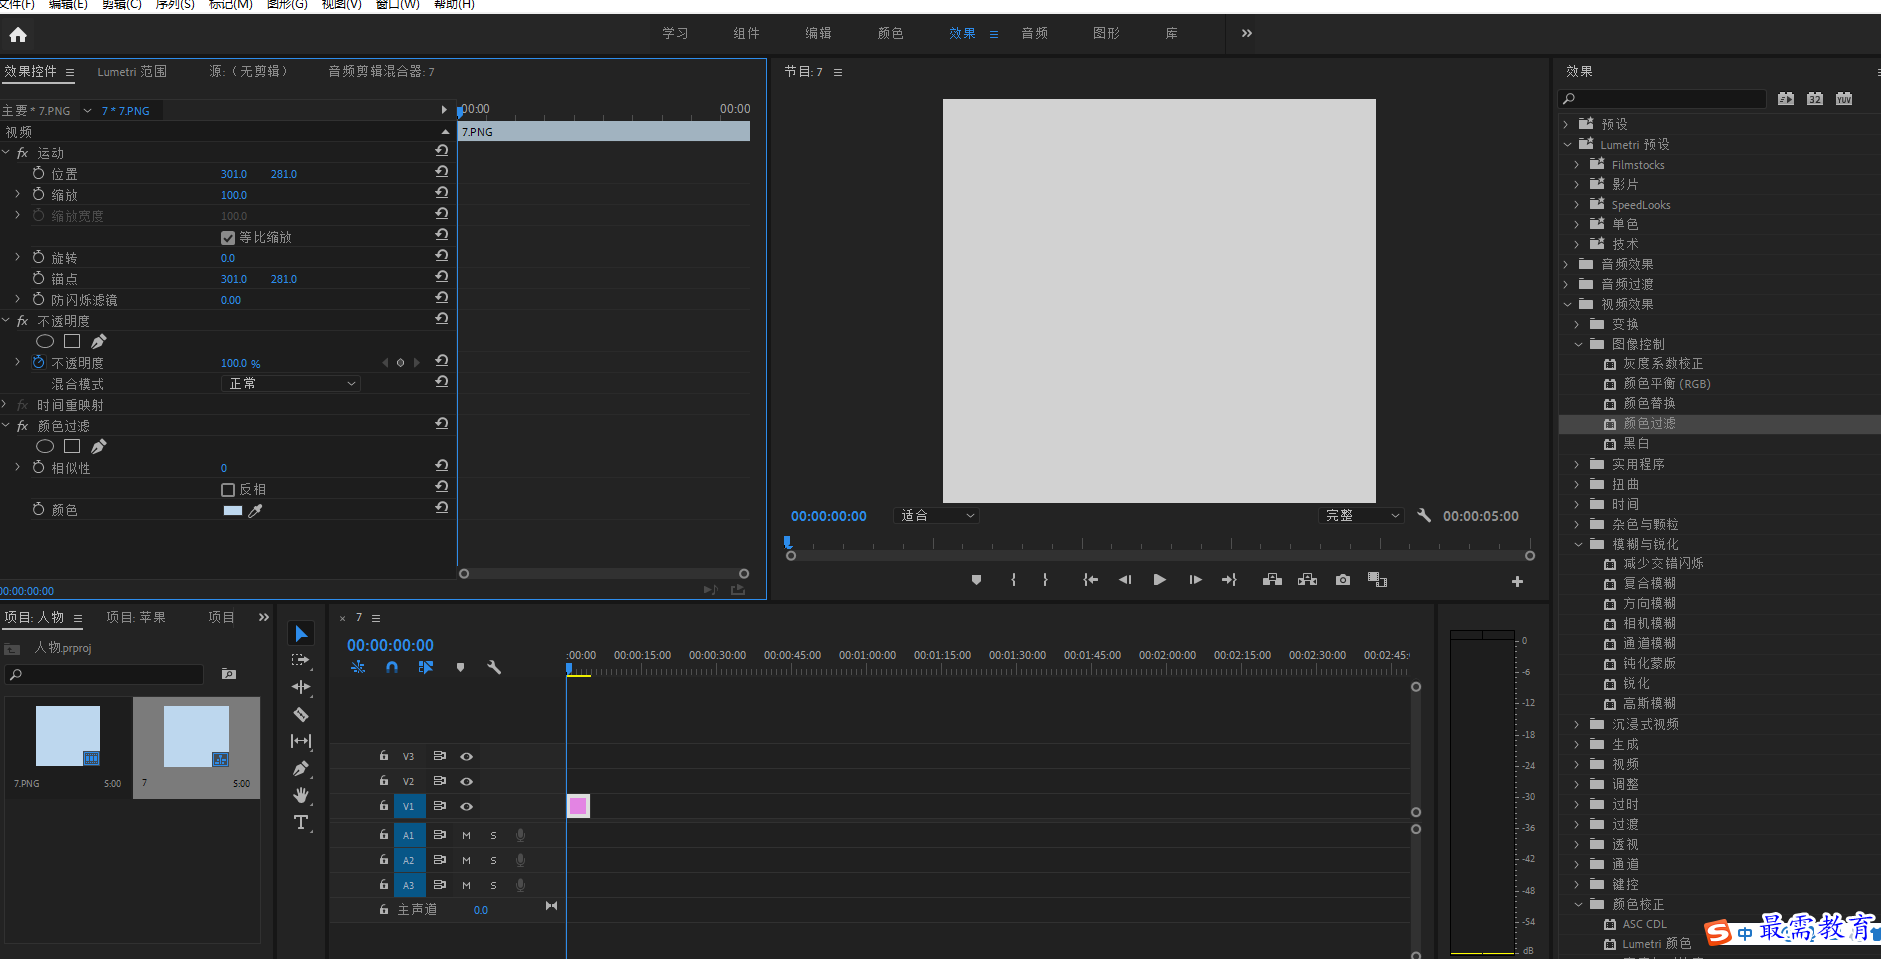Select the Pen tool in timeline toolbox

[301, 768]
